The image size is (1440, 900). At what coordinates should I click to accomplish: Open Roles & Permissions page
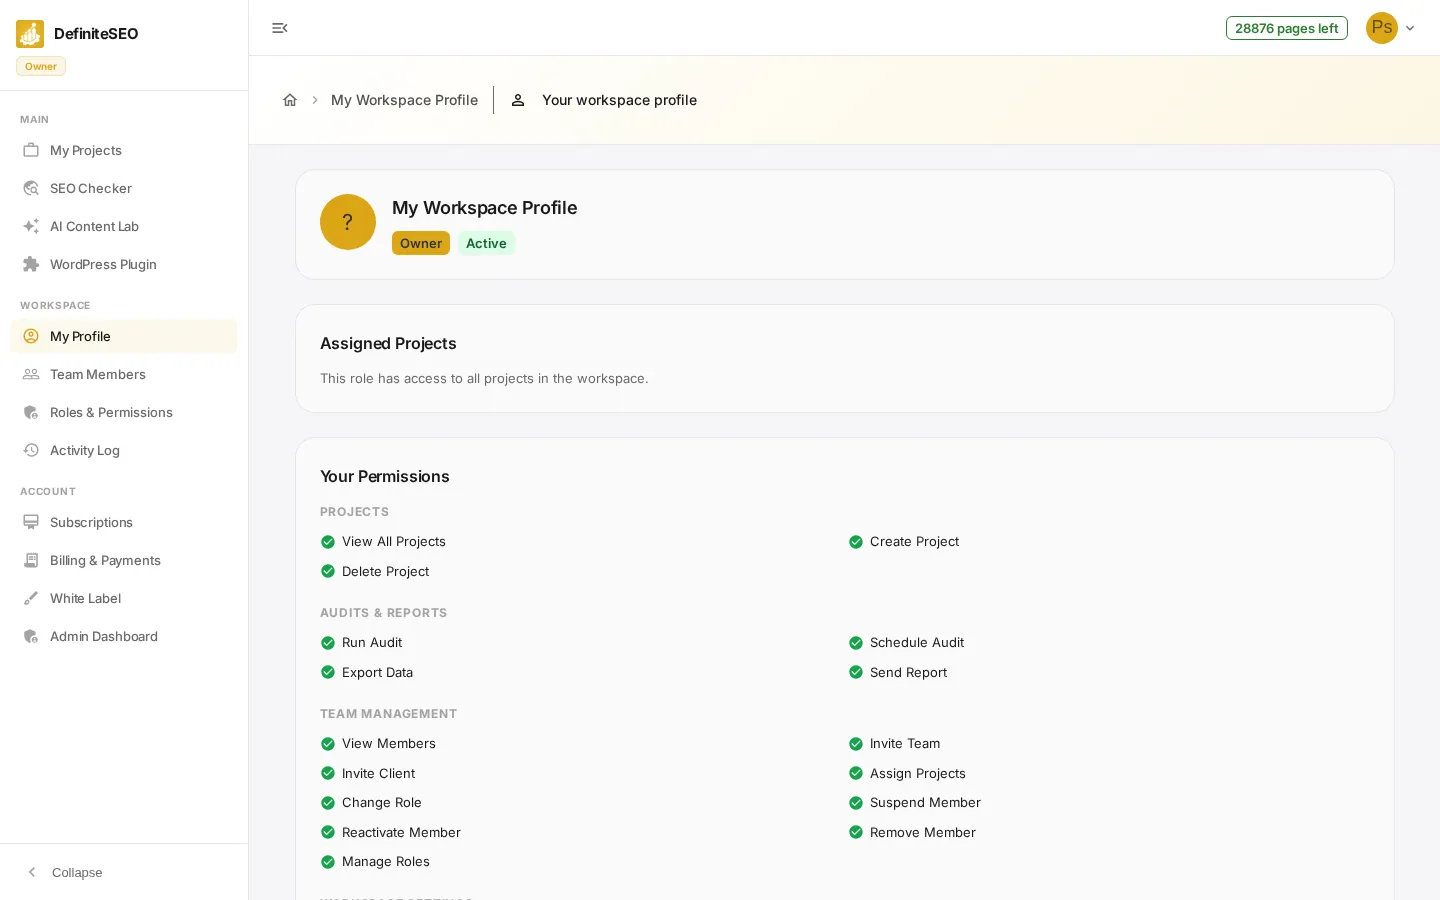coord(124,412)
